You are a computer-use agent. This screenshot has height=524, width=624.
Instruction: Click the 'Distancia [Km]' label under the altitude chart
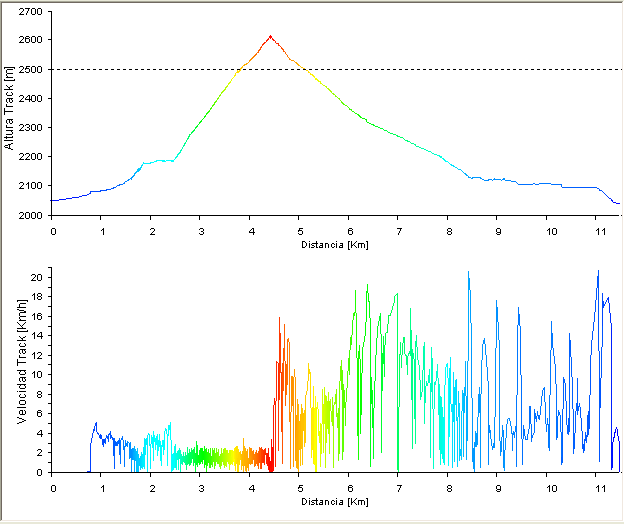coord(335,245)
